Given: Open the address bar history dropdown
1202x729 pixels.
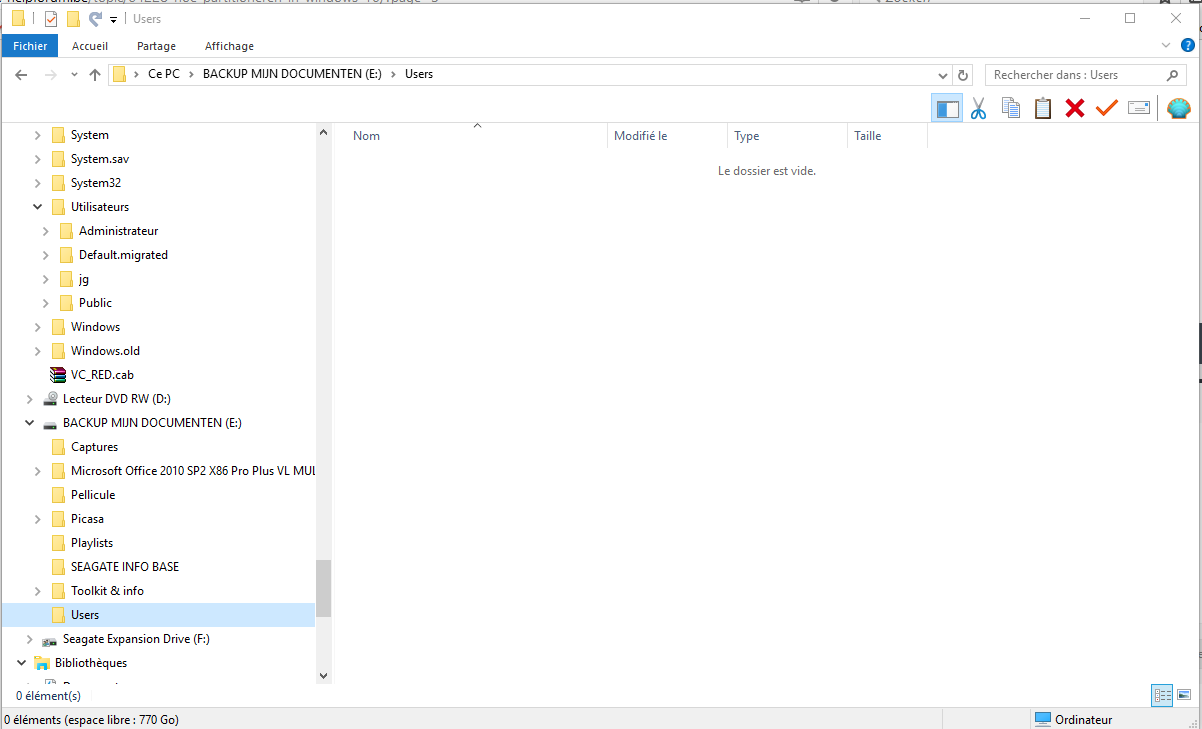Looking at the screenshot, I should pyautogui.click(x=942, y=75).
